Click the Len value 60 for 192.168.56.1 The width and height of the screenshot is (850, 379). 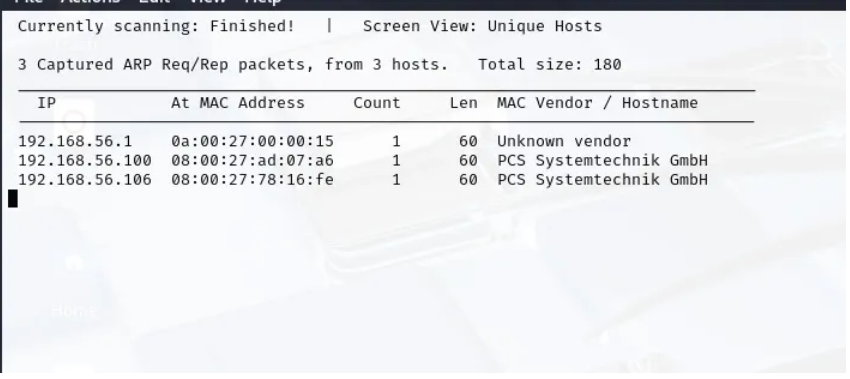468,142
